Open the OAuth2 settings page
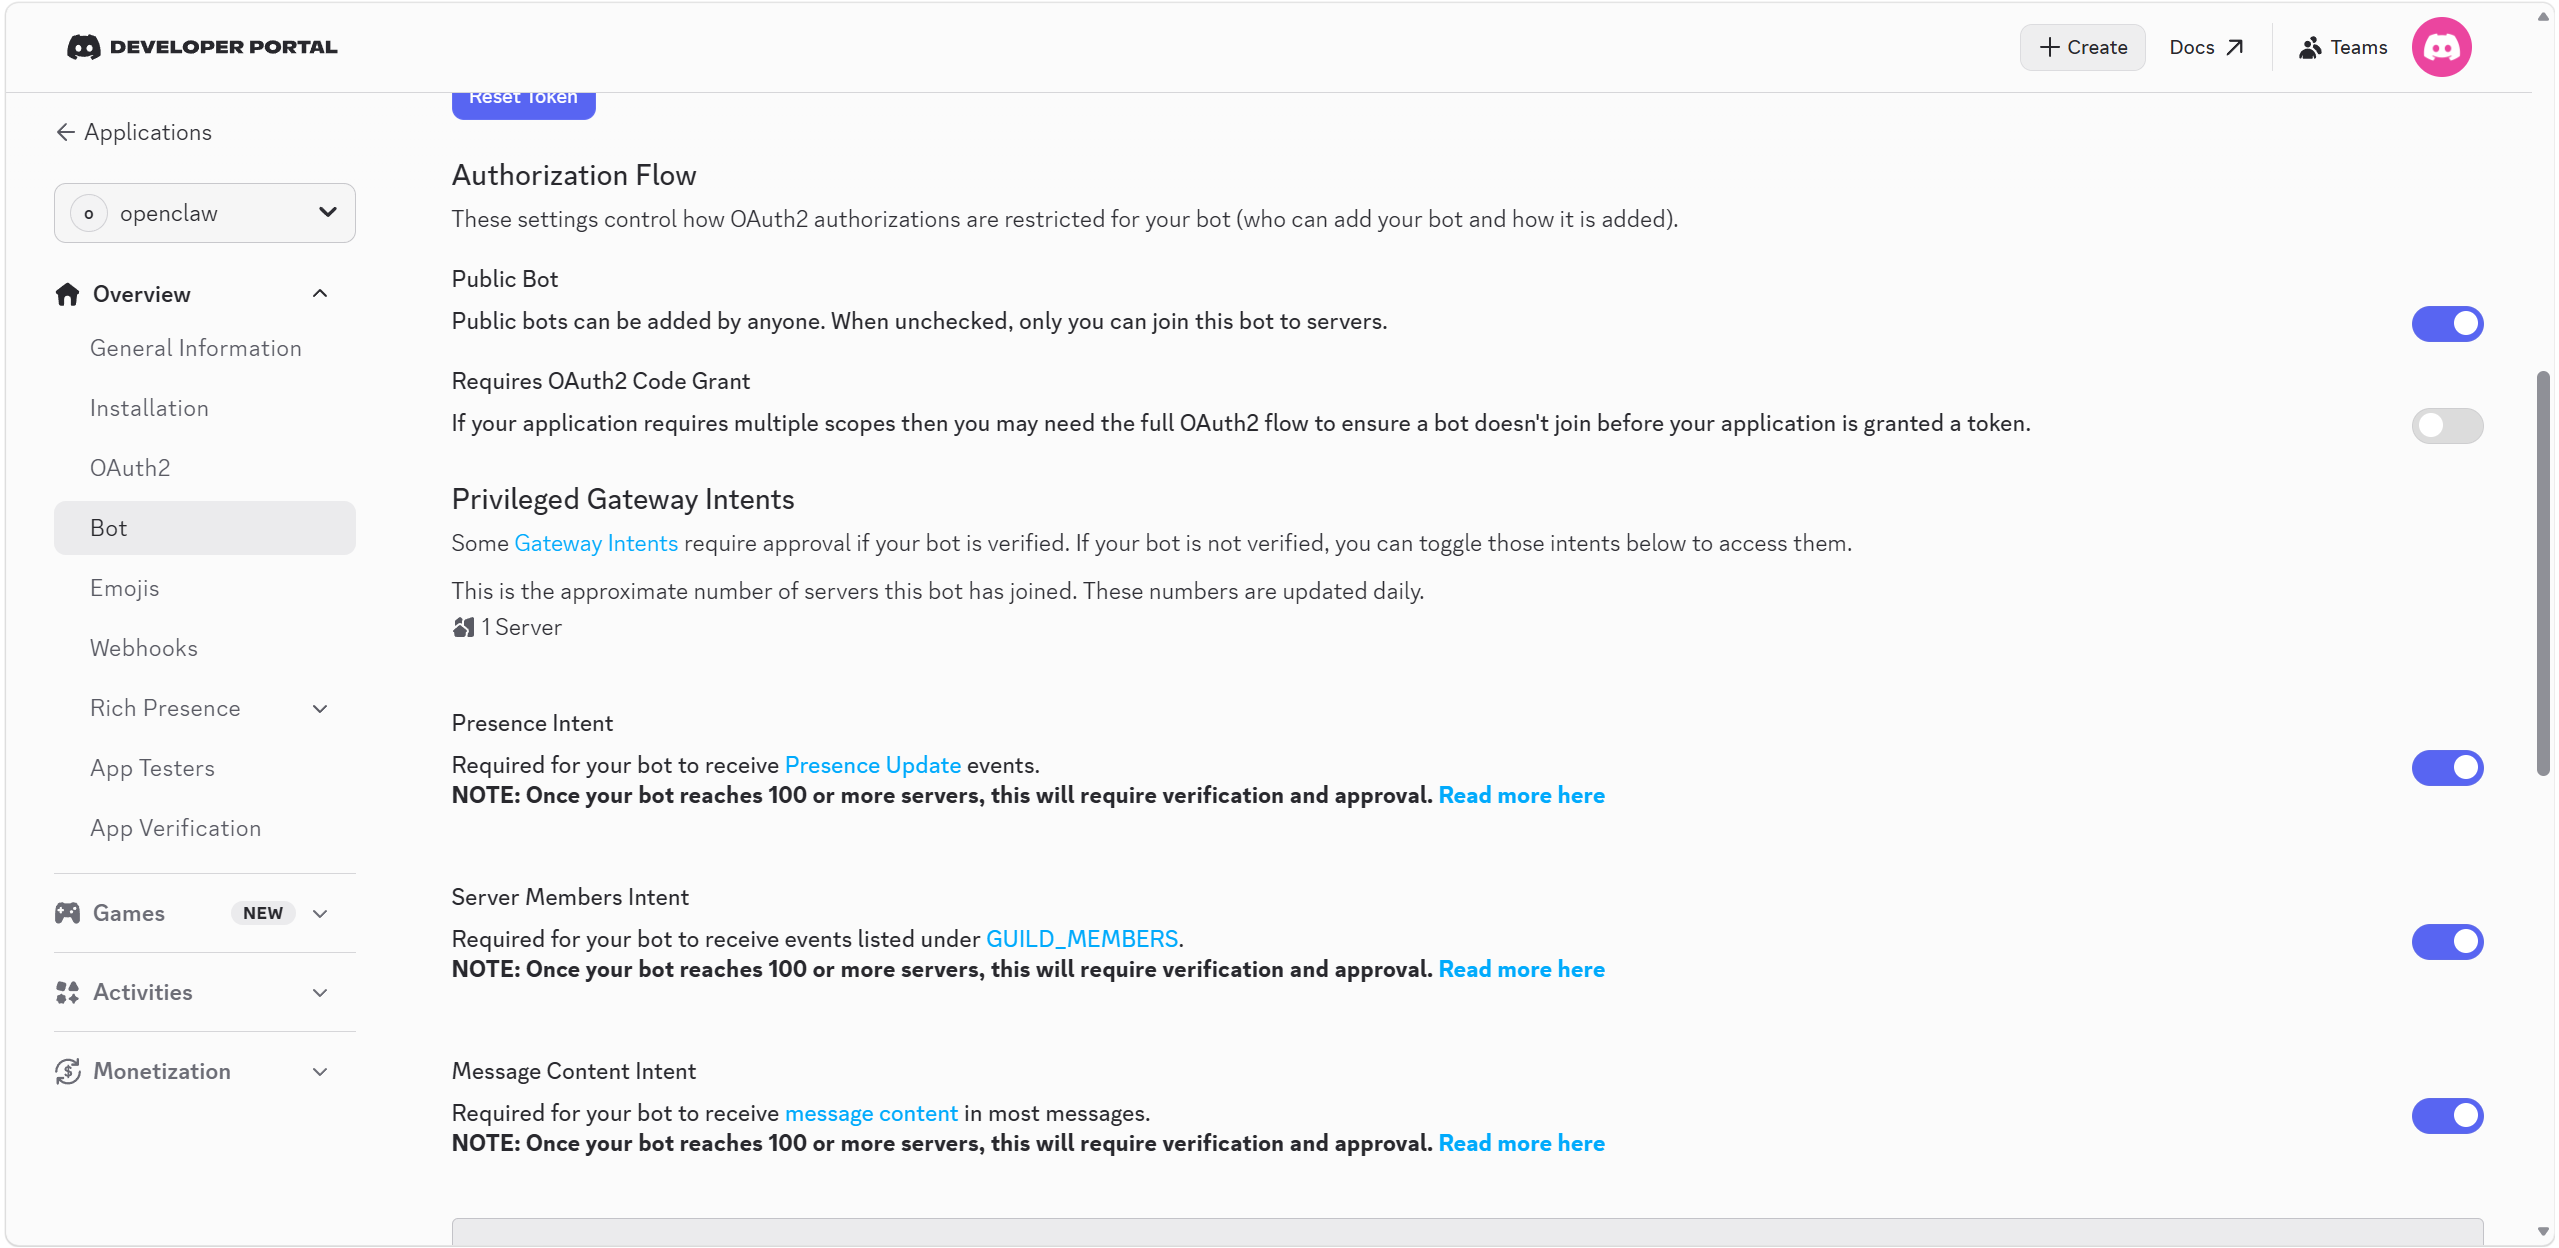2559x1248 pixels. point(130,468)
